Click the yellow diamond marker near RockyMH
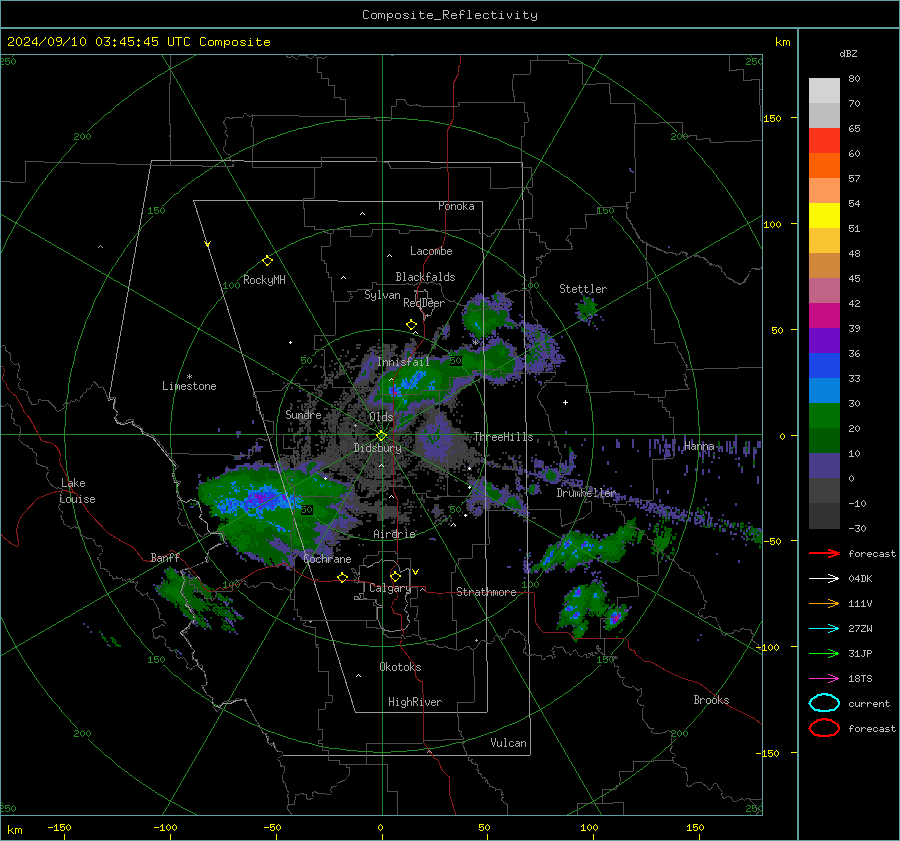This screenshot has width=900, height=841. click(267, 261)
